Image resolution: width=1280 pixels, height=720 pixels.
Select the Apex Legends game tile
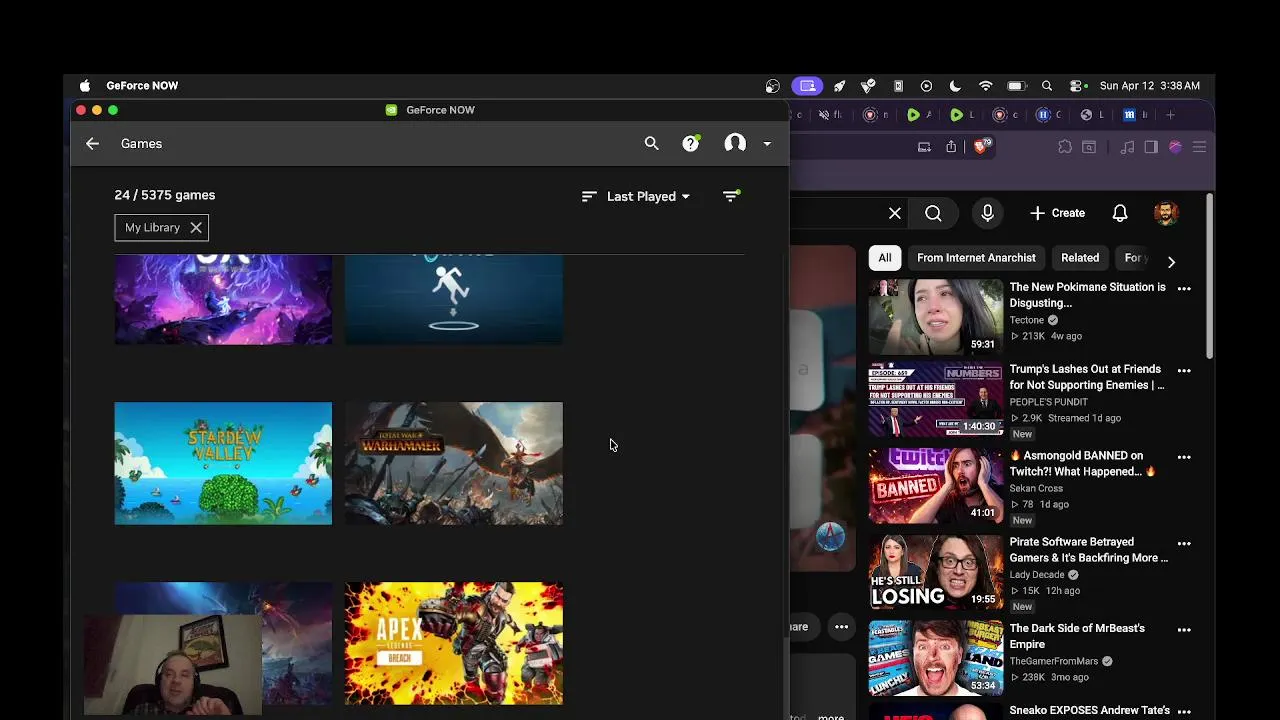[x=454, y=643]
